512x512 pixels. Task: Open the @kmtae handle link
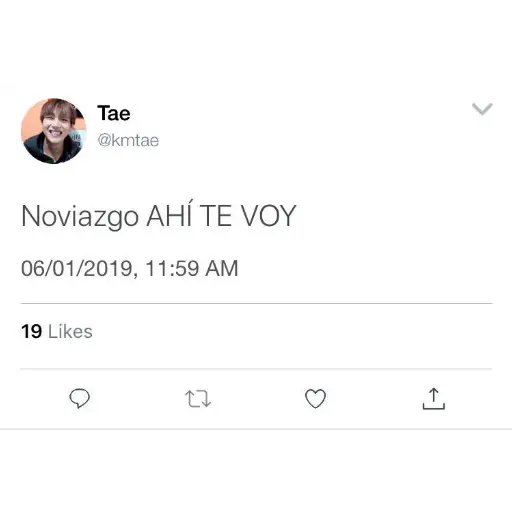coord(128,140)
